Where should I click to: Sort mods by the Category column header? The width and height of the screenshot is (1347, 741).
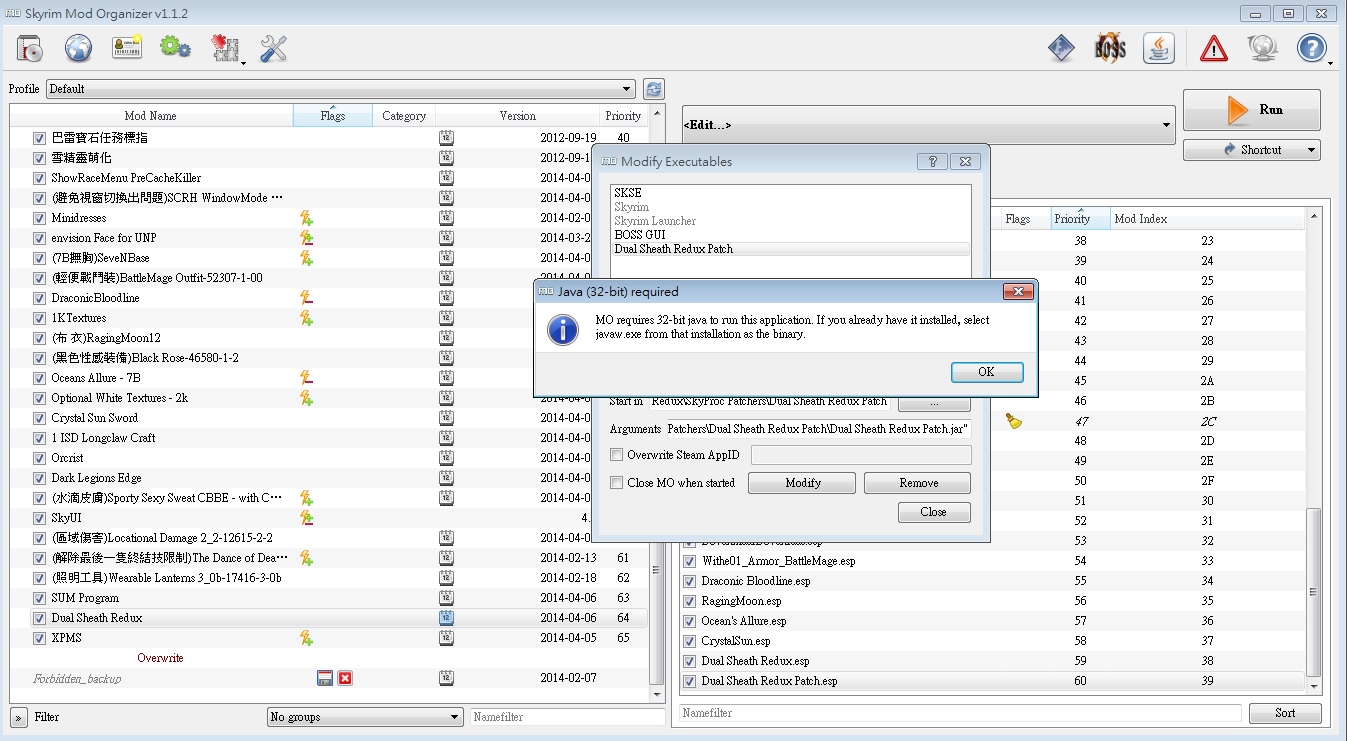tap(404, 116)
